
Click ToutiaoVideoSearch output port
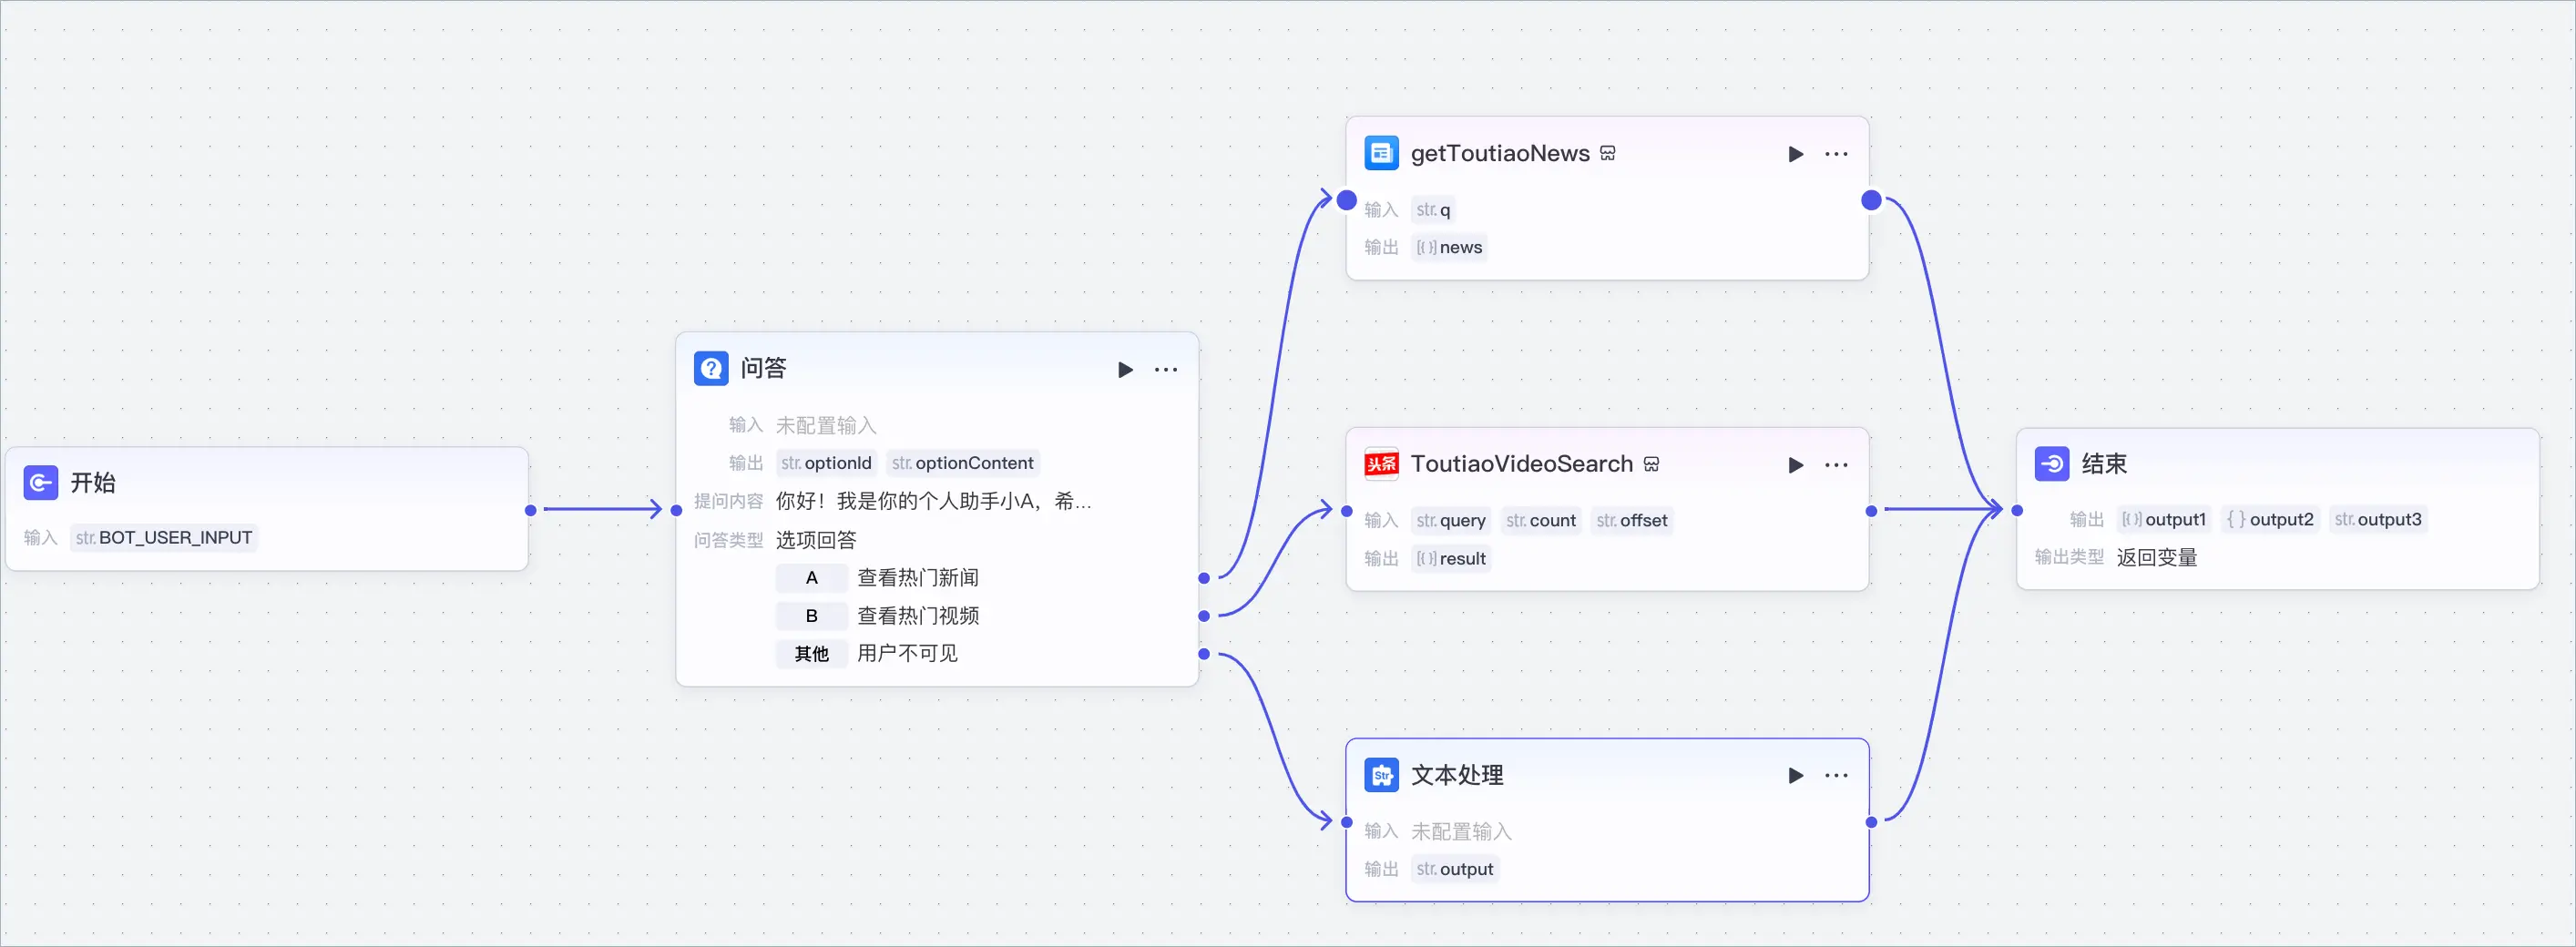click(x=1871, y=511)
